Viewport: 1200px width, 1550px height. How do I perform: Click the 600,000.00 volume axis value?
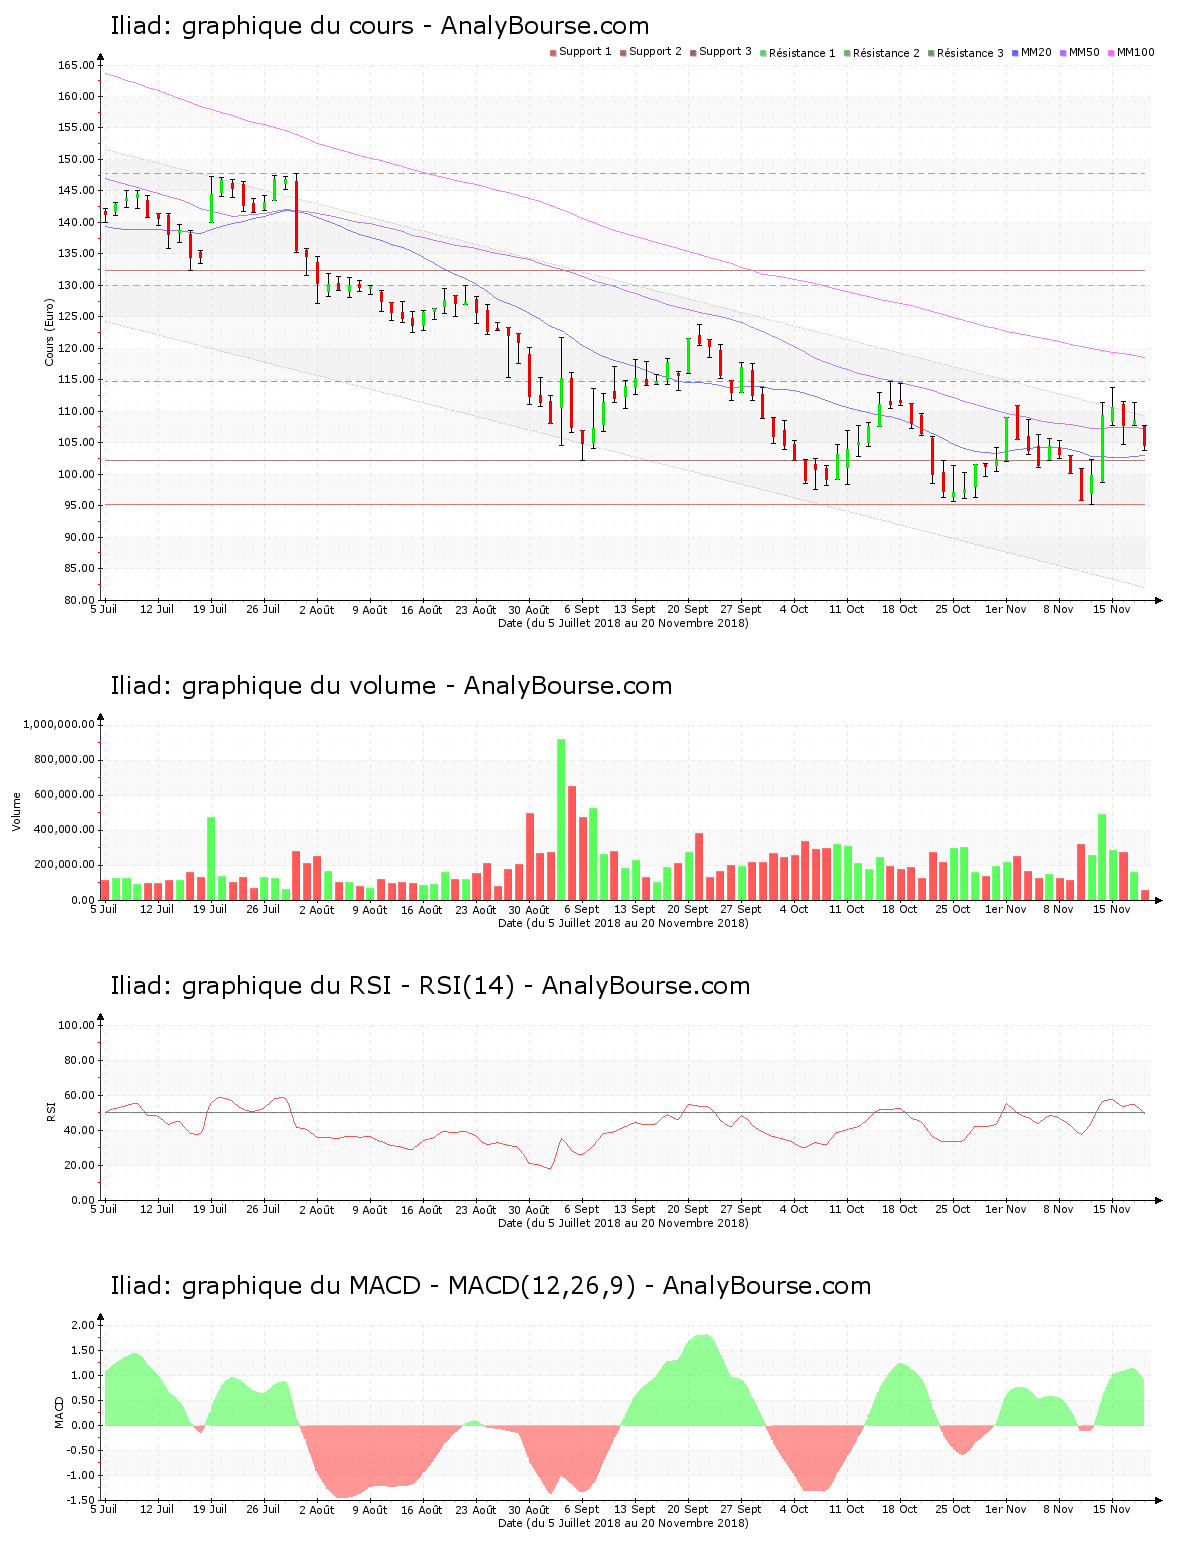64,795
